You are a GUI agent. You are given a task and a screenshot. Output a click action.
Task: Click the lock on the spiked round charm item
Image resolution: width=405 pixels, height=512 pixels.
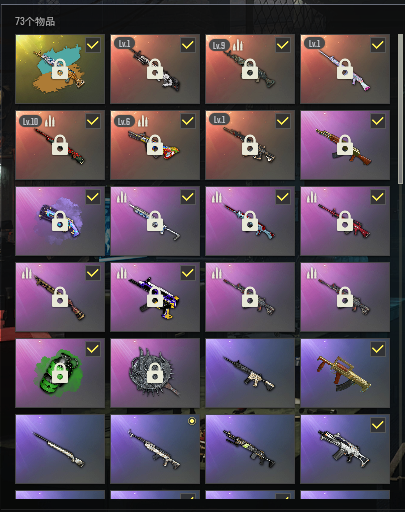point(155,373)
